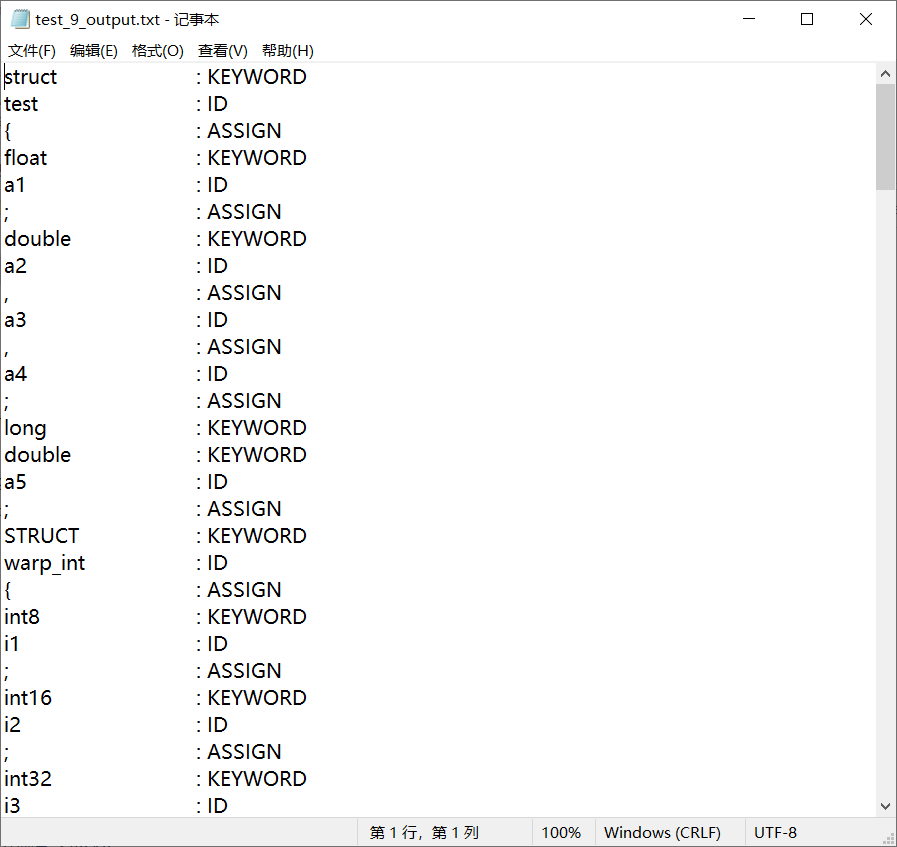Screen dimensions: 897x847
Task: Click the word 'long' in the text
Action: pos(25,429)
